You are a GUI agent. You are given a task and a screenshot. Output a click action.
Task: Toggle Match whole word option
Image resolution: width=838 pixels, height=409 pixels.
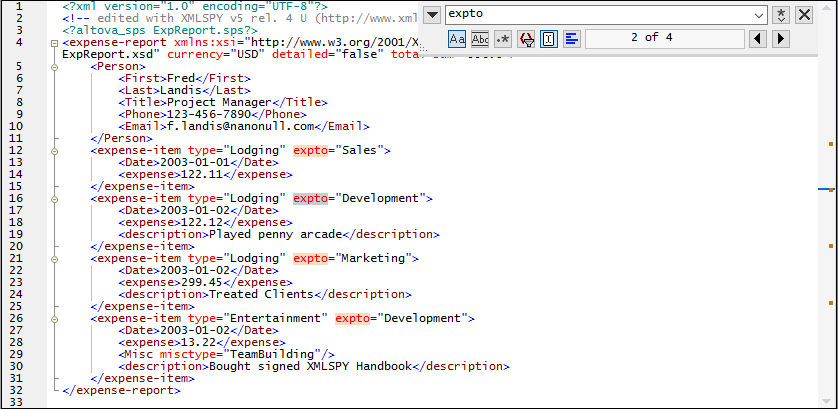point(480,38)
